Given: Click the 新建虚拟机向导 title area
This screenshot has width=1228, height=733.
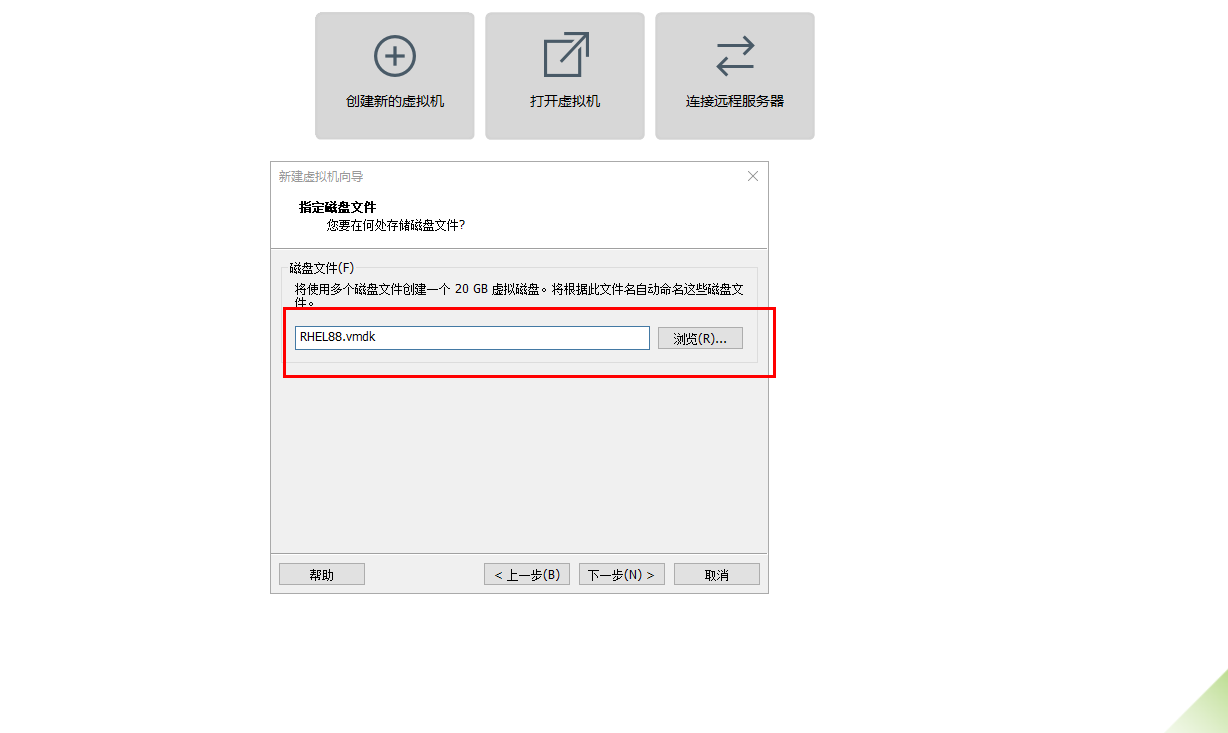Looking at the screenshot, I should [x=319, y=176].
